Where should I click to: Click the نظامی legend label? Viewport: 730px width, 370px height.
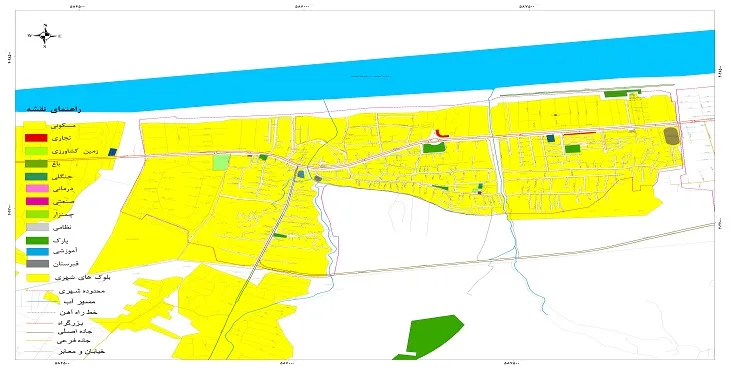(x=63, y=228)
